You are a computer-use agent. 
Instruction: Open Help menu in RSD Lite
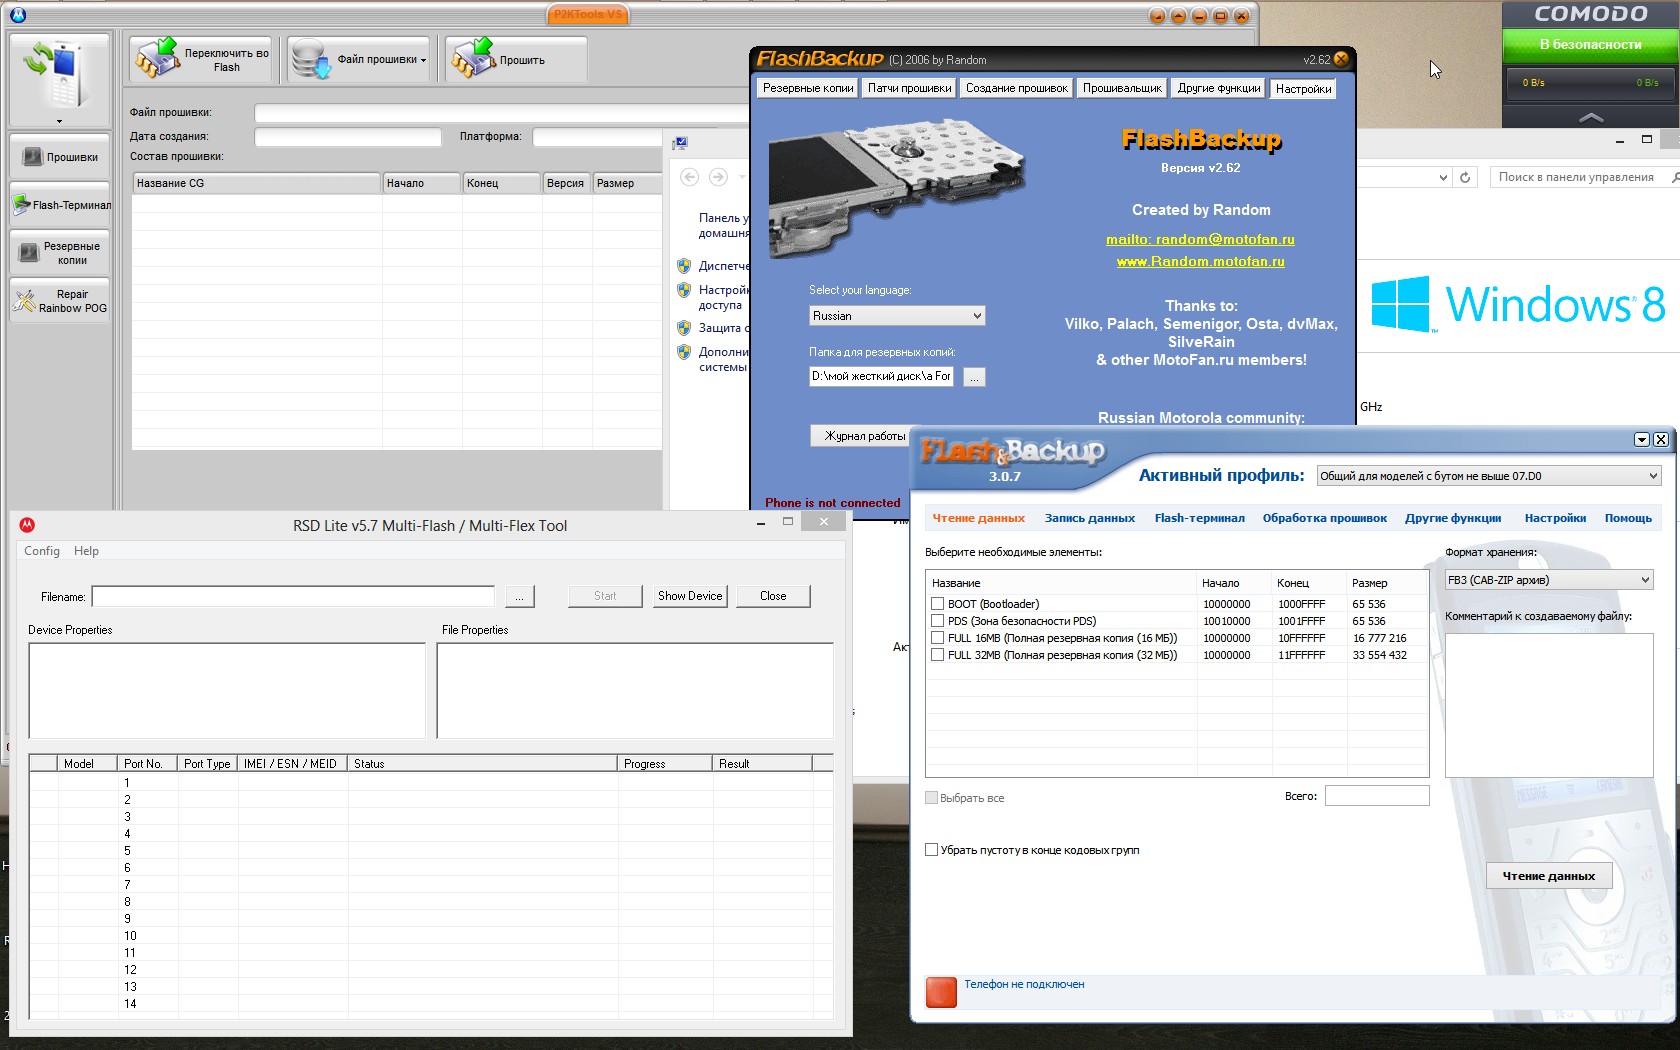[x=86, y=551]
